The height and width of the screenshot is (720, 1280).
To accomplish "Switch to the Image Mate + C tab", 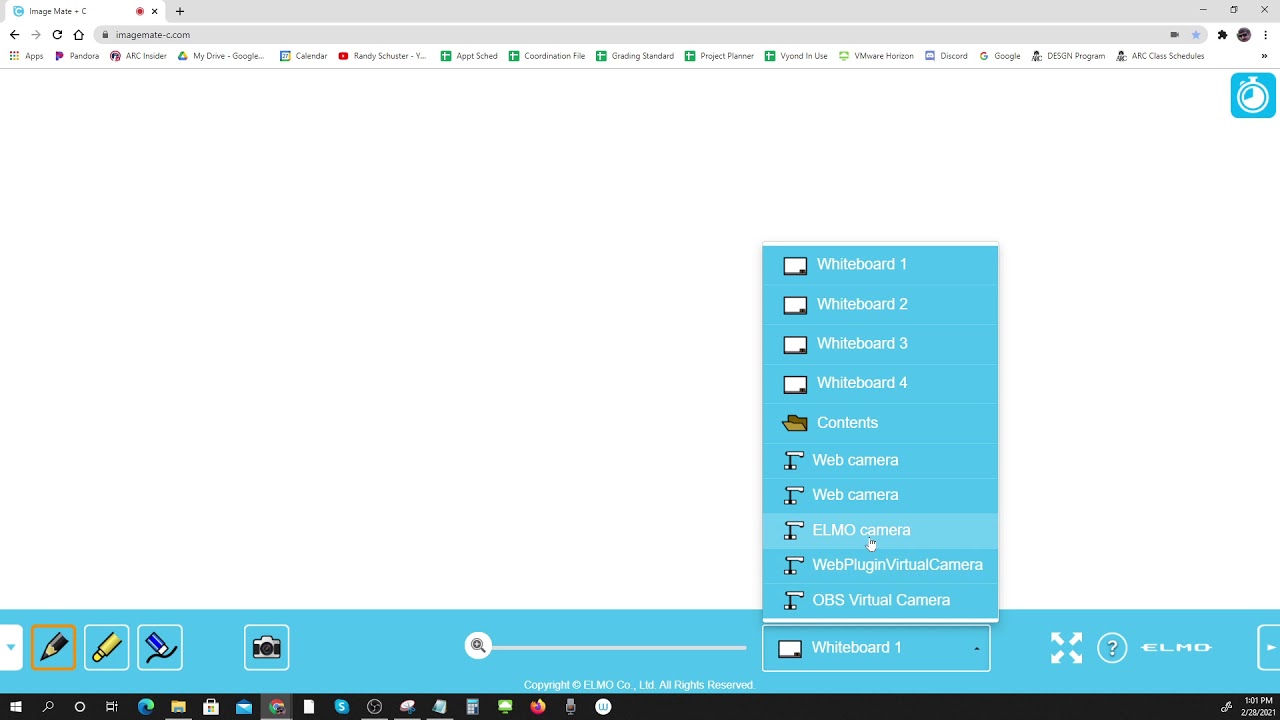I will [84, 11].
